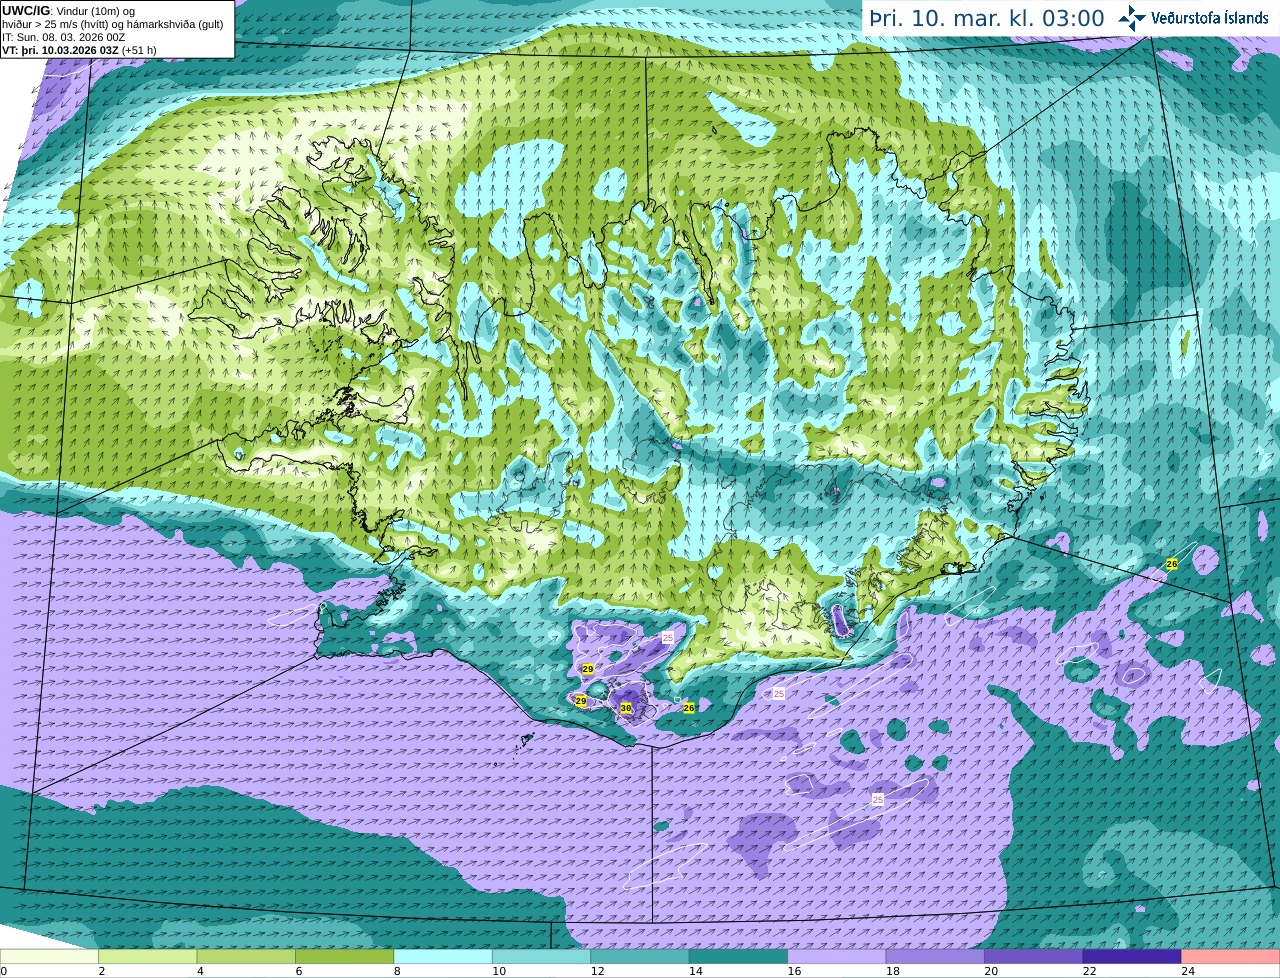Pick the 10–12 m/s turquoise legend swatch
Viewport: 1280px width, 978px height.
(542, 956)
